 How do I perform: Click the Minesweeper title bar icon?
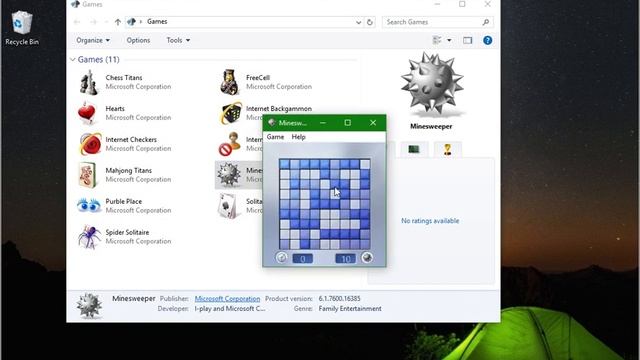click(x=272, y=122)
